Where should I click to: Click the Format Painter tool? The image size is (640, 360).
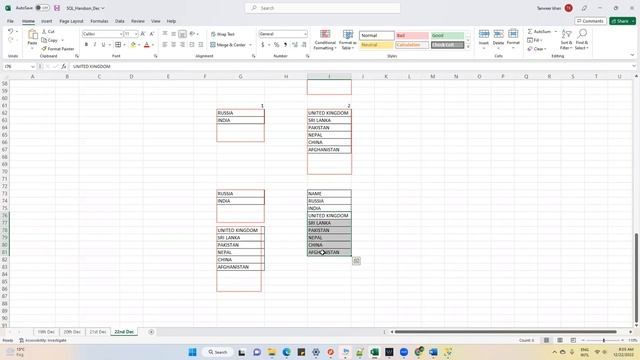(x=58, y=49)
